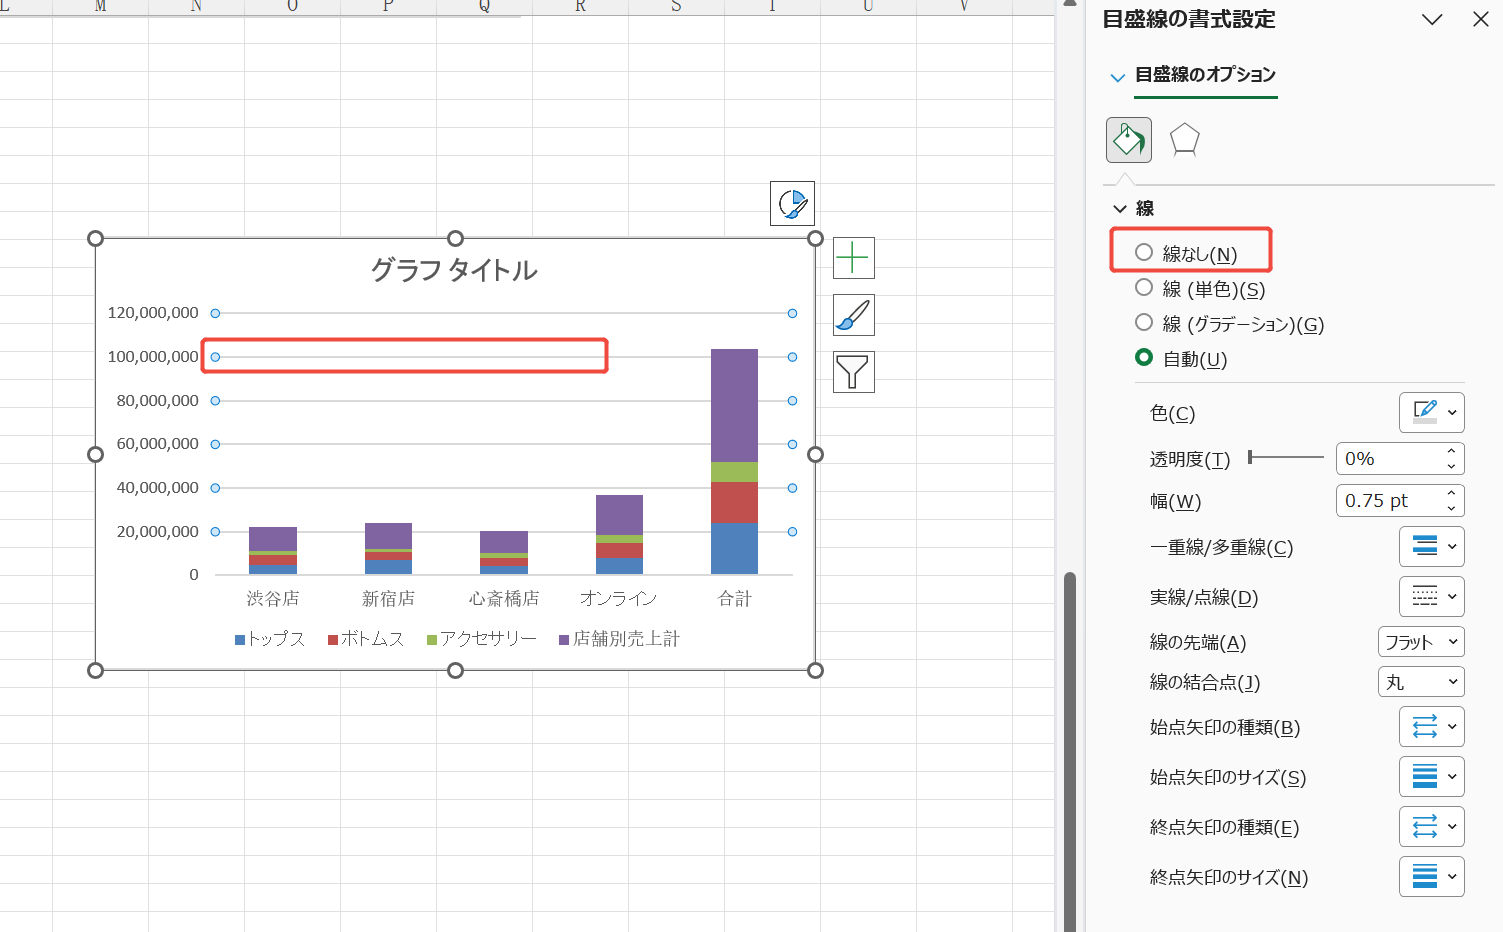Viewport: 1503px width, 932px height.
Task: Open the Chart Styles paintbrush button
Action: point(853,315)
